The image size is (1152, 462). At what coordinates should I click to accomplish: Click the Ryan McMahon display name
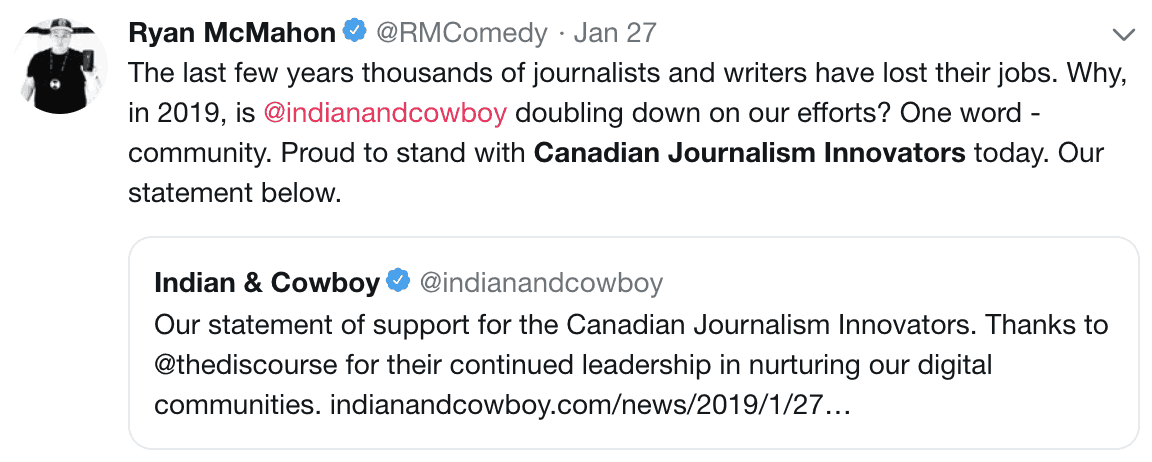[x=231, y=33]
